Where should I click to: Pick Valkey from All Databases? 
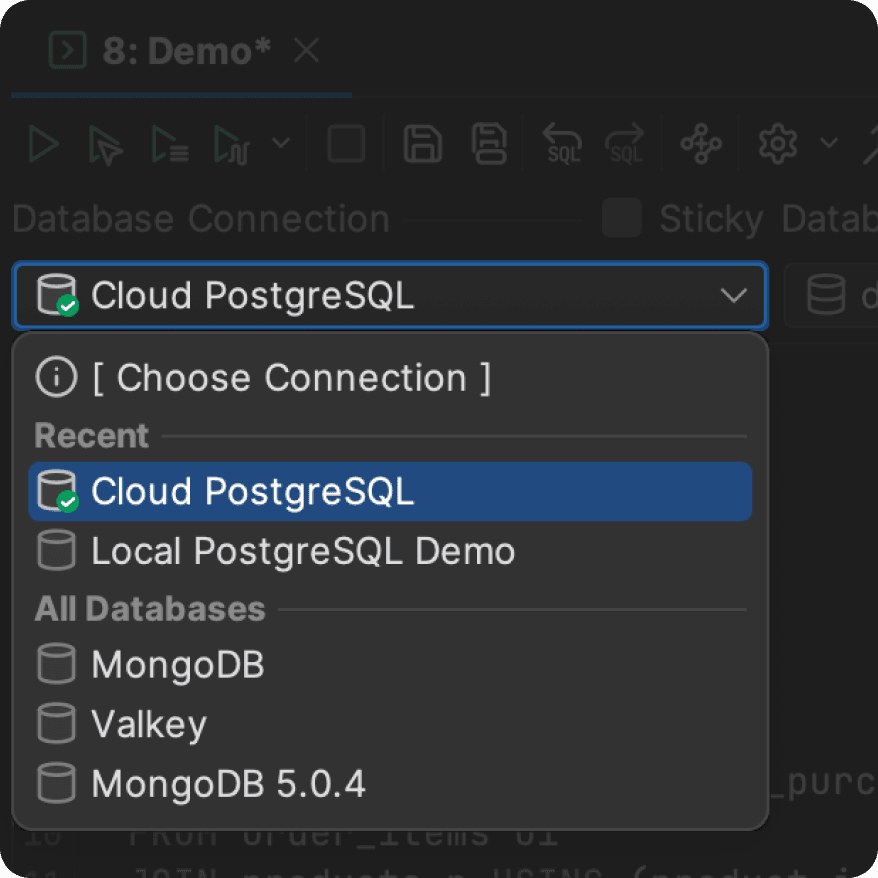148,724
